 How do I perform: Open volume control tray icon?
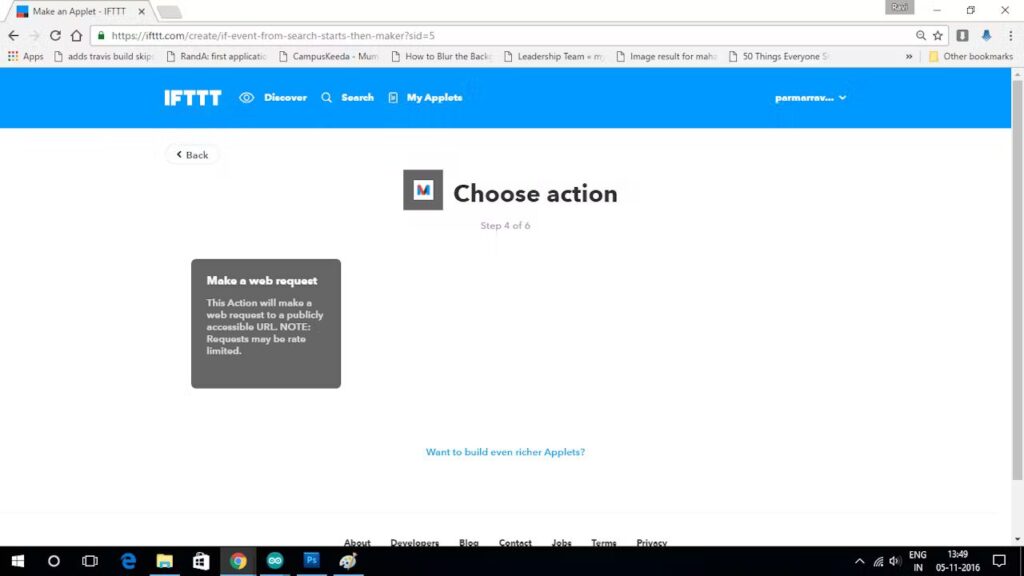[x=895, y=562]
